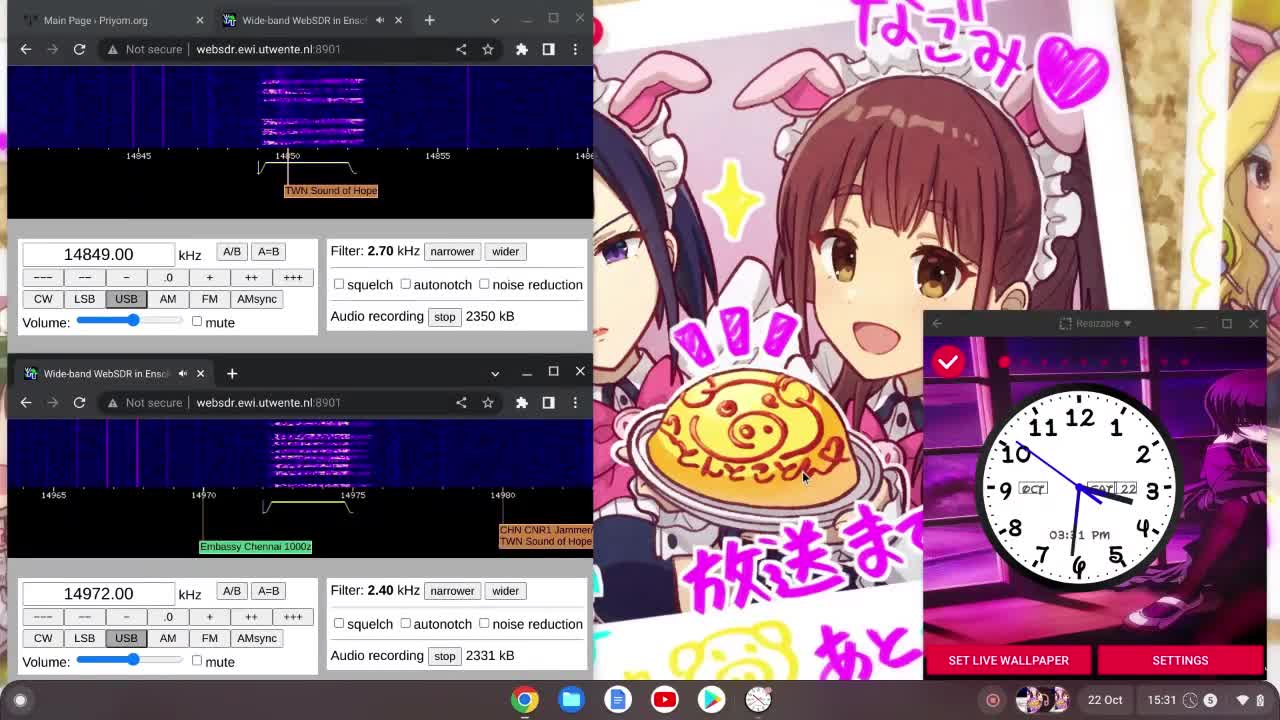Select CW mode in bottom WebSDR
1280x720 pixels.
(43, 638)
